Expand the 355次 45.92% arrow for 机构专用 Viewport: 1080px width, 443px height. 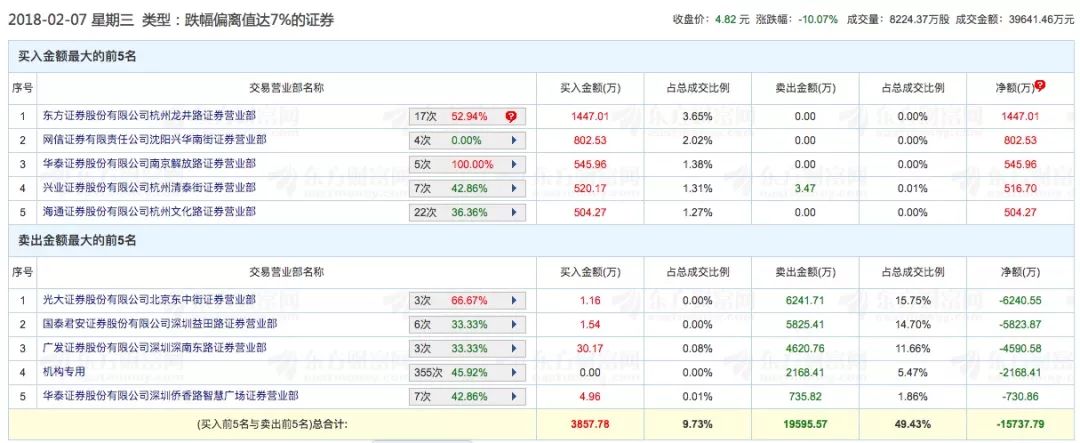coord(514,372)
